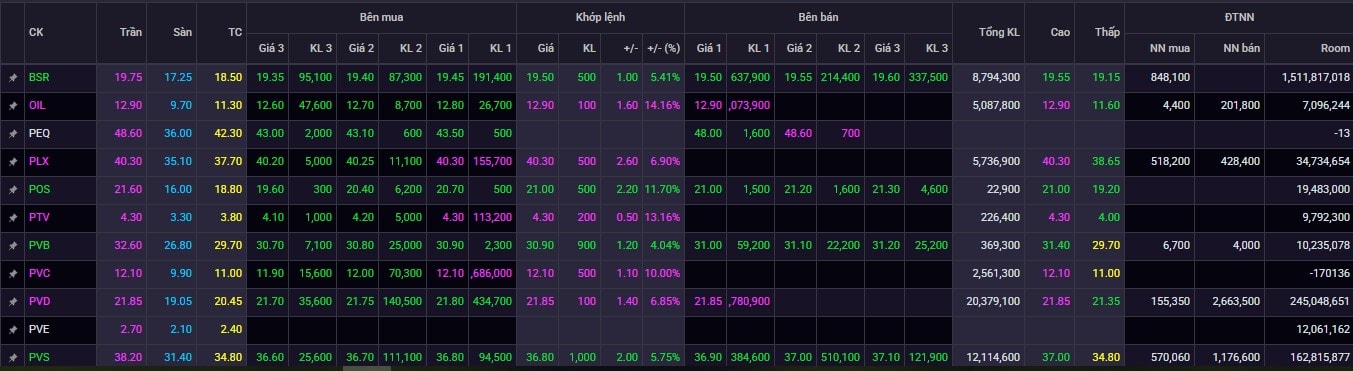Click the horizontal scrollbar thumb at bottom
Screen dimensions: 1353x371
click(x=366, y=368)
